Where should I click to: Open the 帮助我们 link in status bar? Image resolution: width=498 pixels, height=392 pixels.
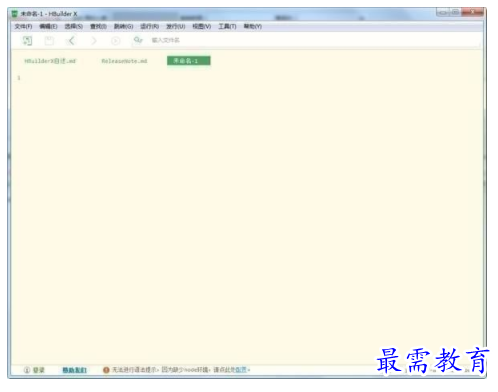pyautogui.click(x=74, y=370)
